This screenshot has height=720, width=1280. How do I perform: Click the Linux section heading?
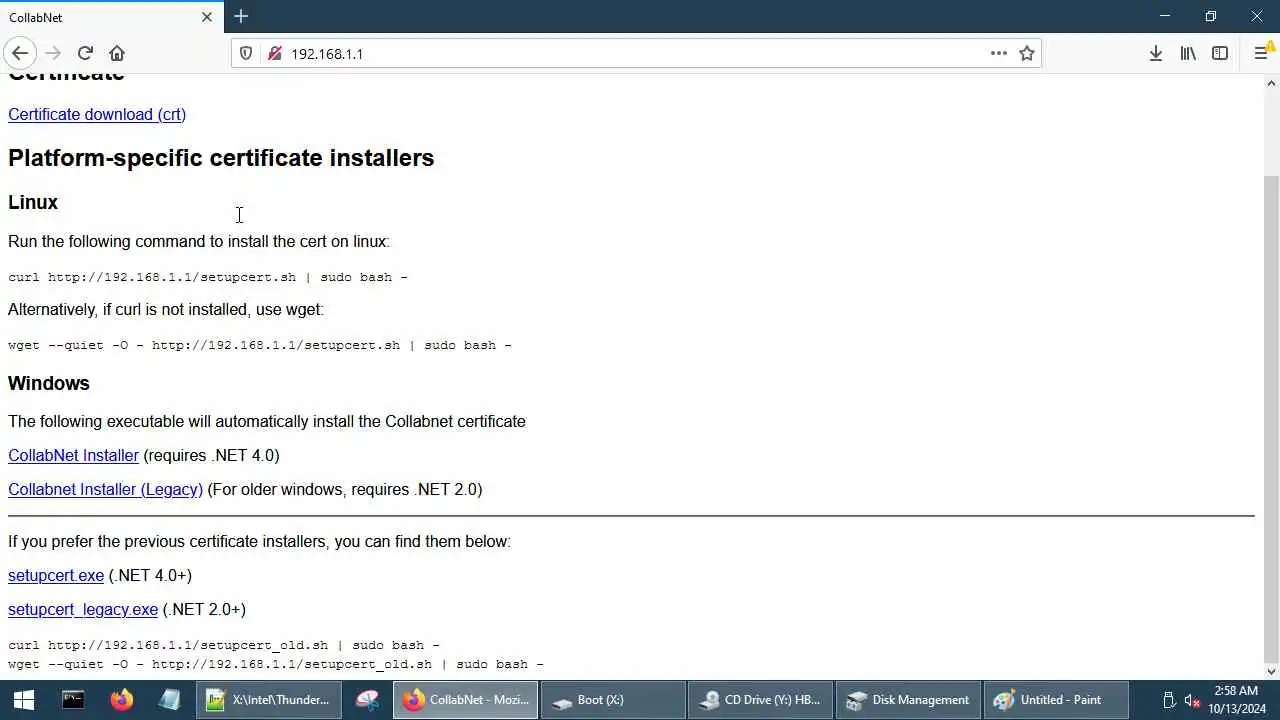[33, 202]
